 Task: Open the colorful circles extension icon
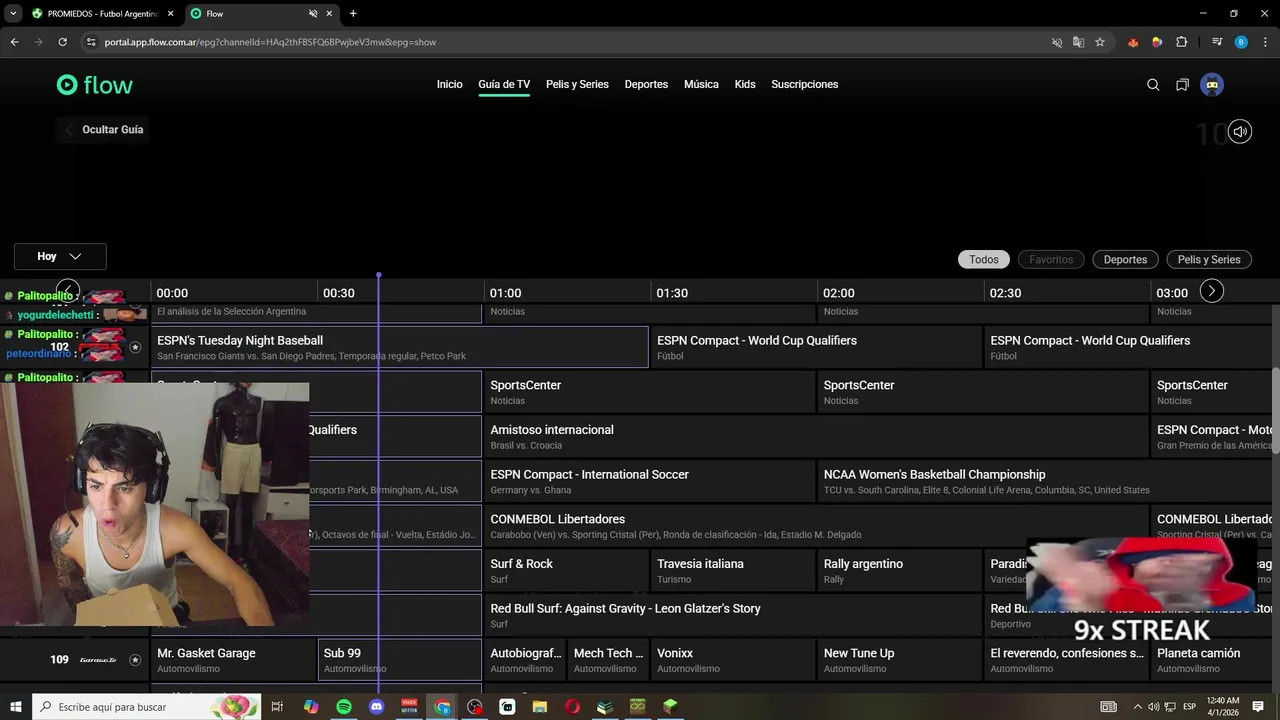[x=1157, y=42]
